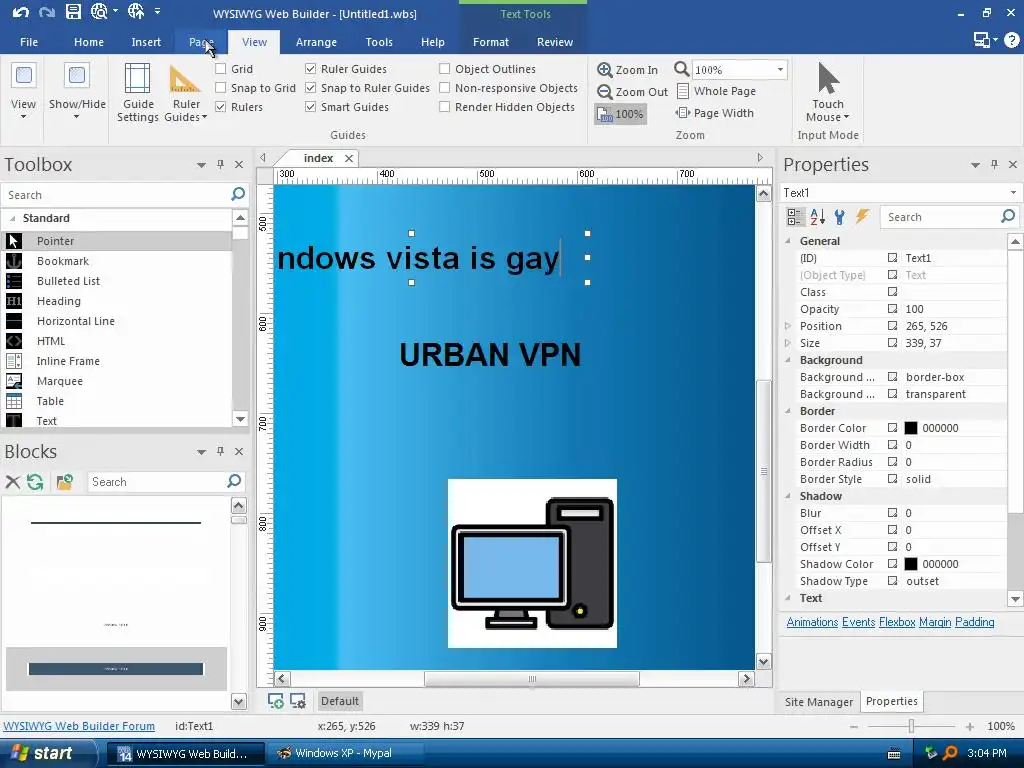This screenshot has width=1024, height=768.
Task: Select the Inline Frame tool
Action: click(117, 361)
